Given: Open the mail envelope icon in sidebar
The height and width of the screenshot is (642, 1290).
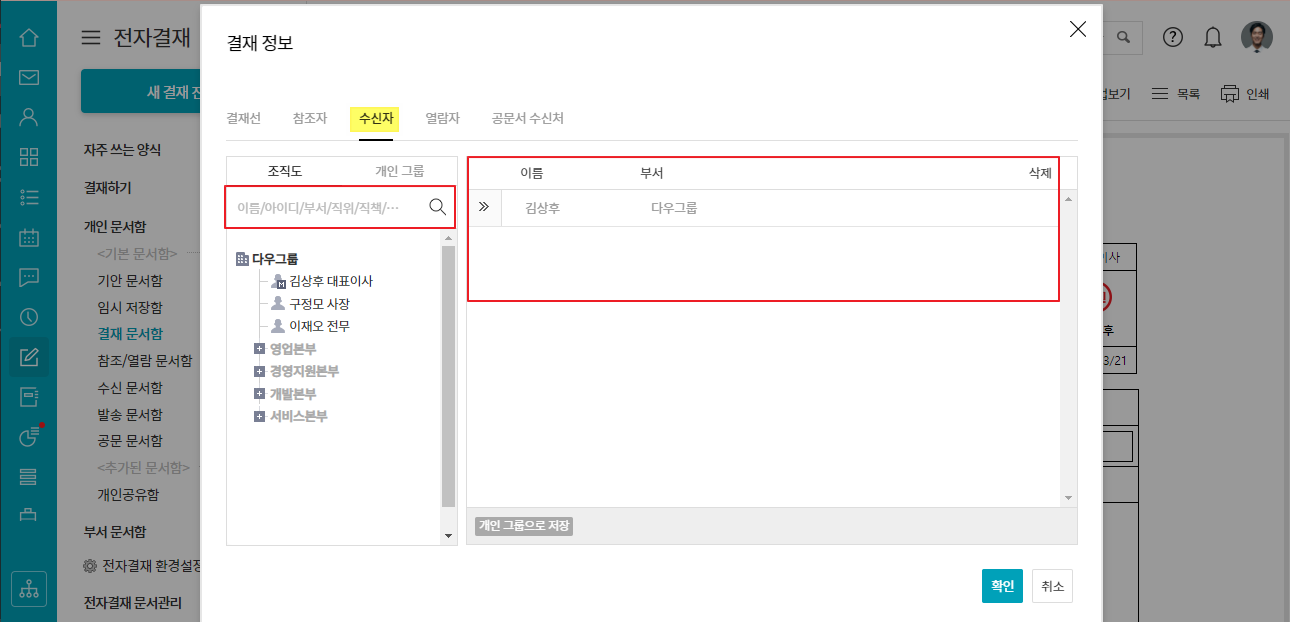Looking at the screenshot, I should tap(29, 78).
